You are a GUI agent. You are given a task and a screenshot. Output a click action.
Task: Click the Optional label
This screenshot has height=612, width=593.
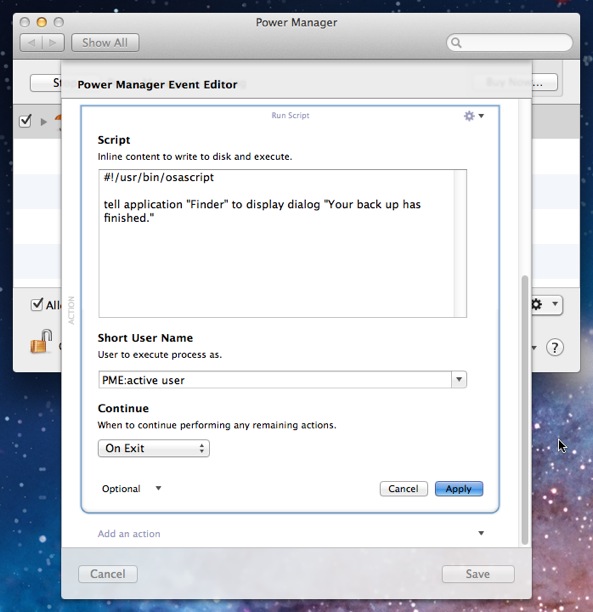coord(121,489)
